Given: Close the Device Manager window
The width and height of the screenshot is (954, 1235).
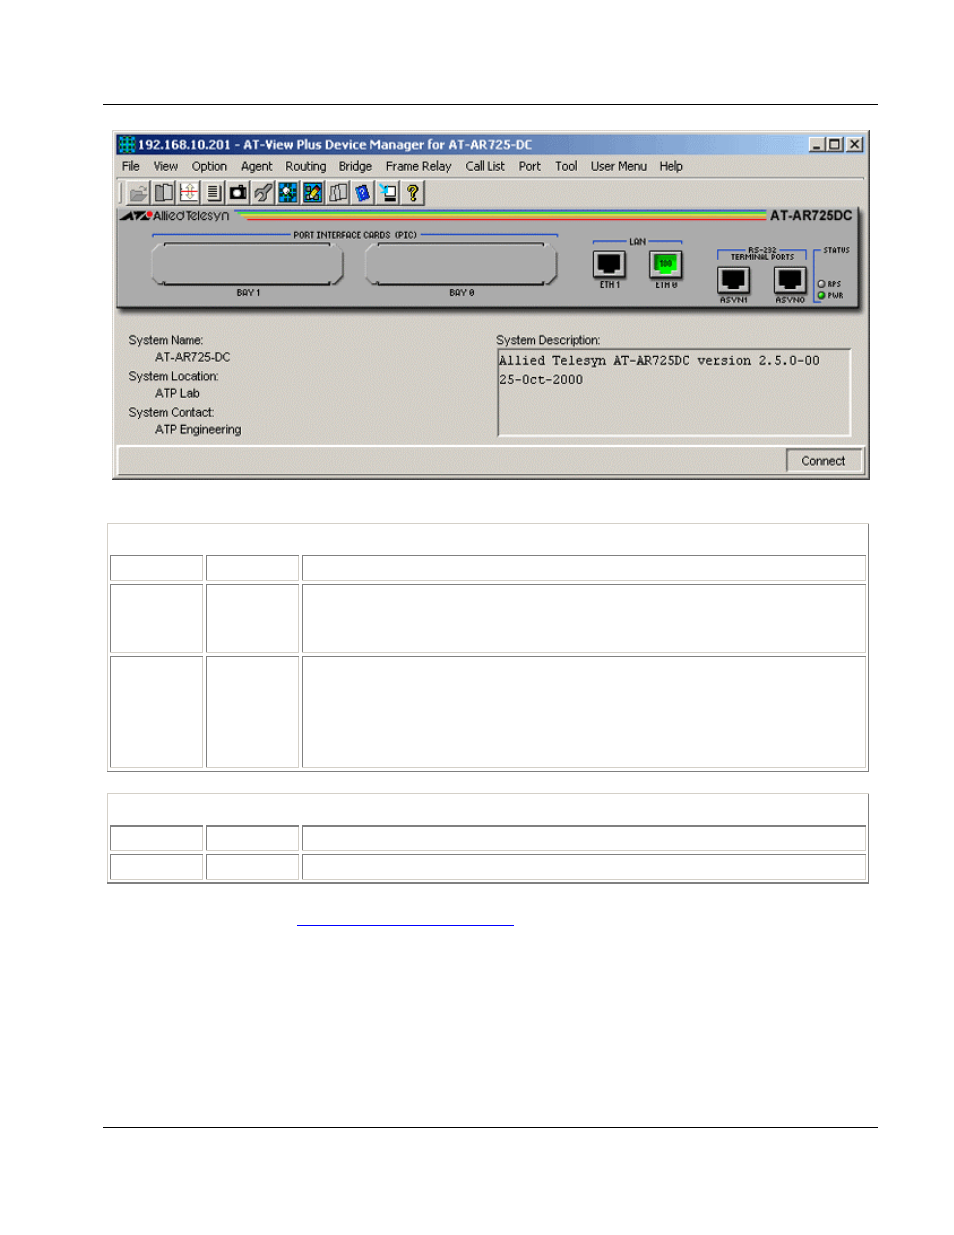Looking at the screenshot, I should point(855,144).
